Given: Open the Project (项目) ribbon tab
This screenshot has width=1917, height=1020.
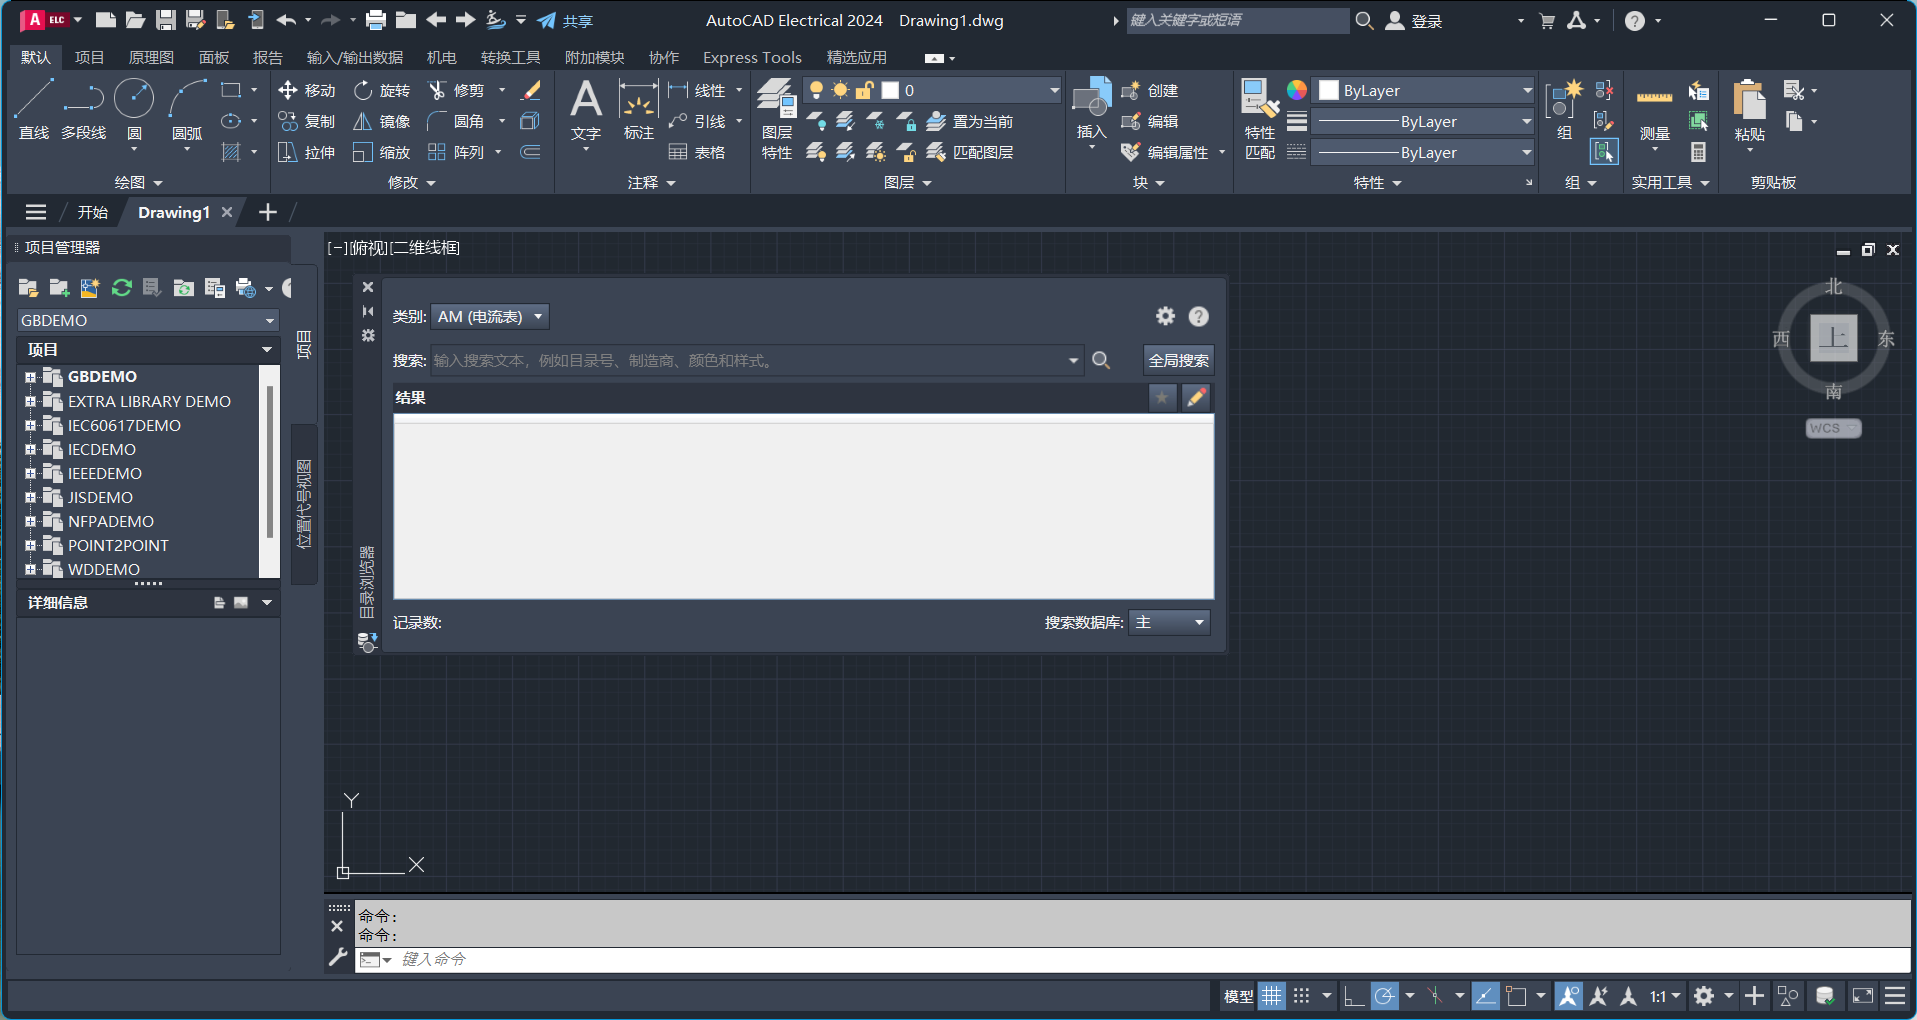Looking at the screenshot, I should (89, 58).
